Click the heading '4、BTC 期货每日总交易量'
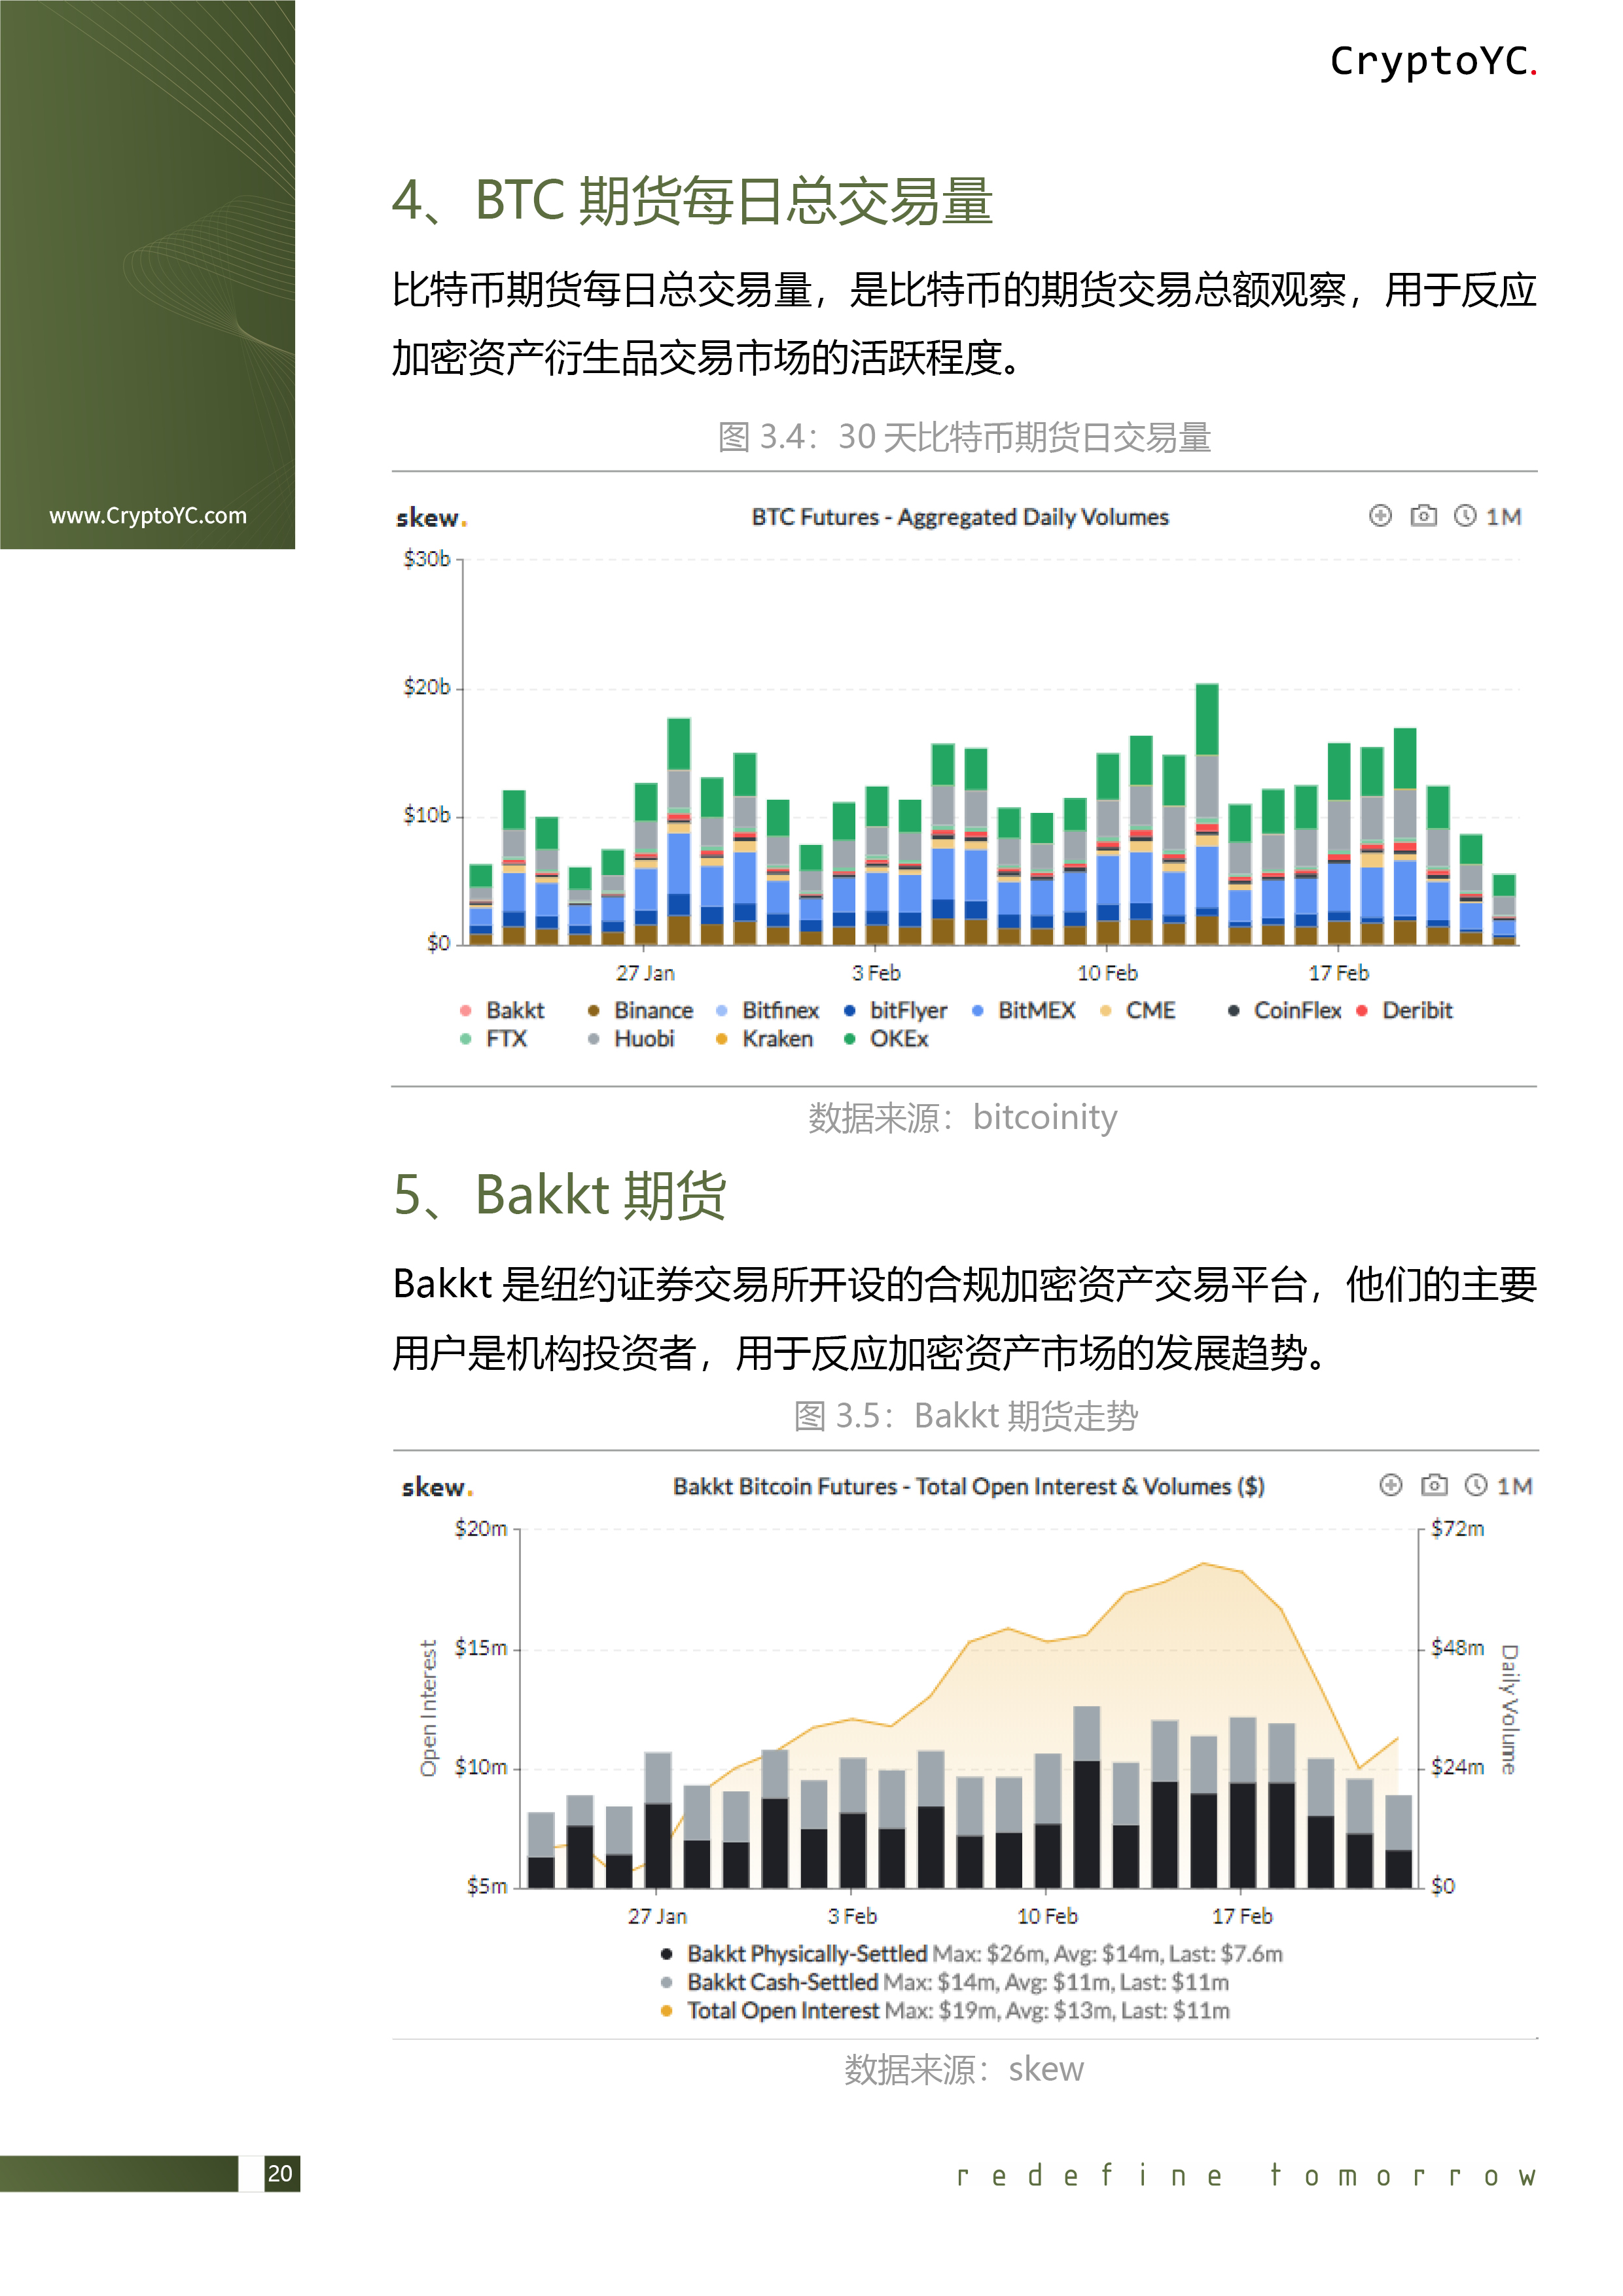Viewport: 1623px width, 2296px height. click(x=692, y=201)
